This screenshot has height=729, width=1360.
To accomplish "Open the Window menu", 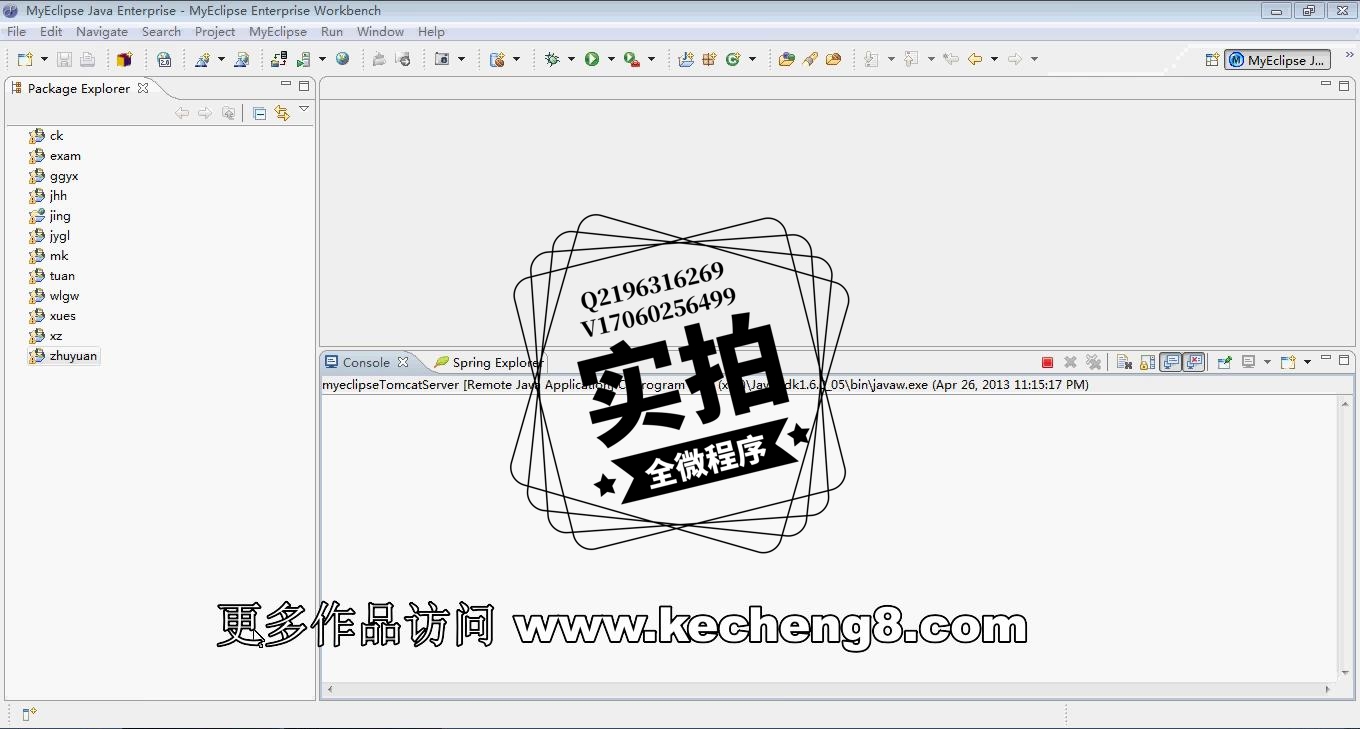I will [x=380, y=32].
